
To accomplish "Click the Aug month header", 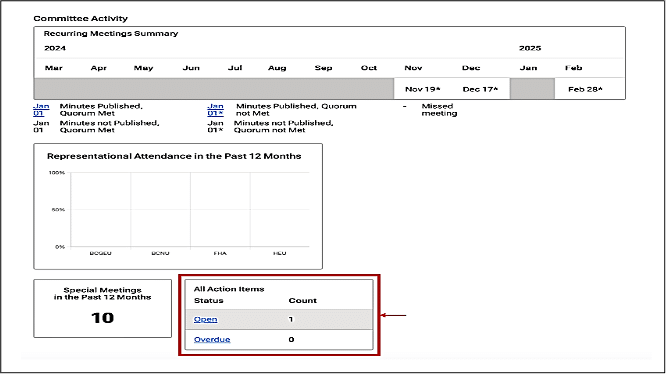I will tap(277, 68).
